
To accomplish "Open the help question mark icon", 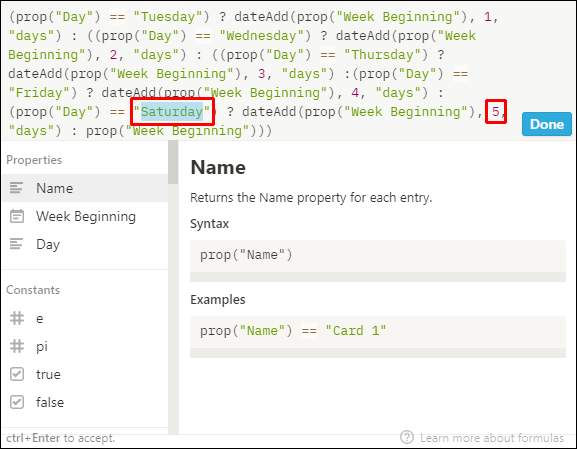I will tap(407, 437).
